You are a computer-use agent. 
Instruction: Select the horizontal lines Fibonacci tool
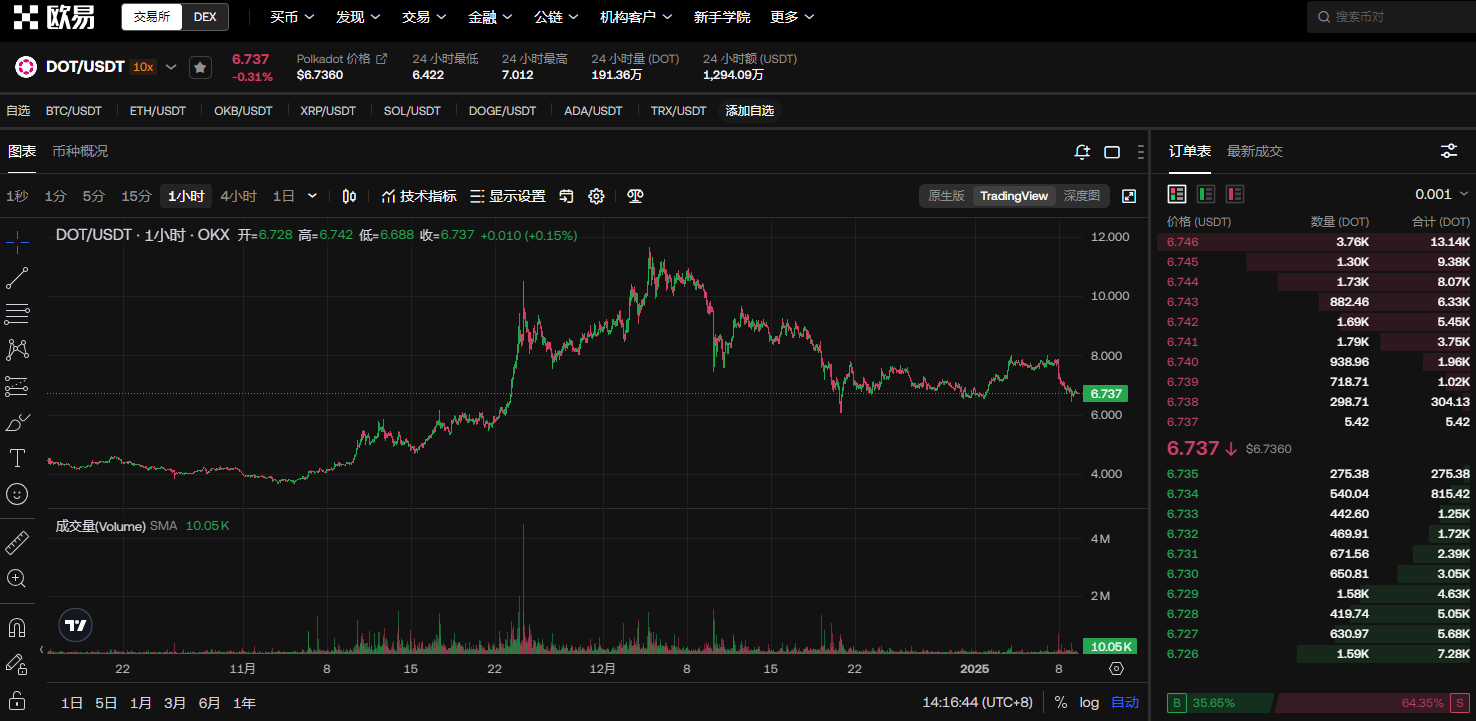(x=17, y=314)
